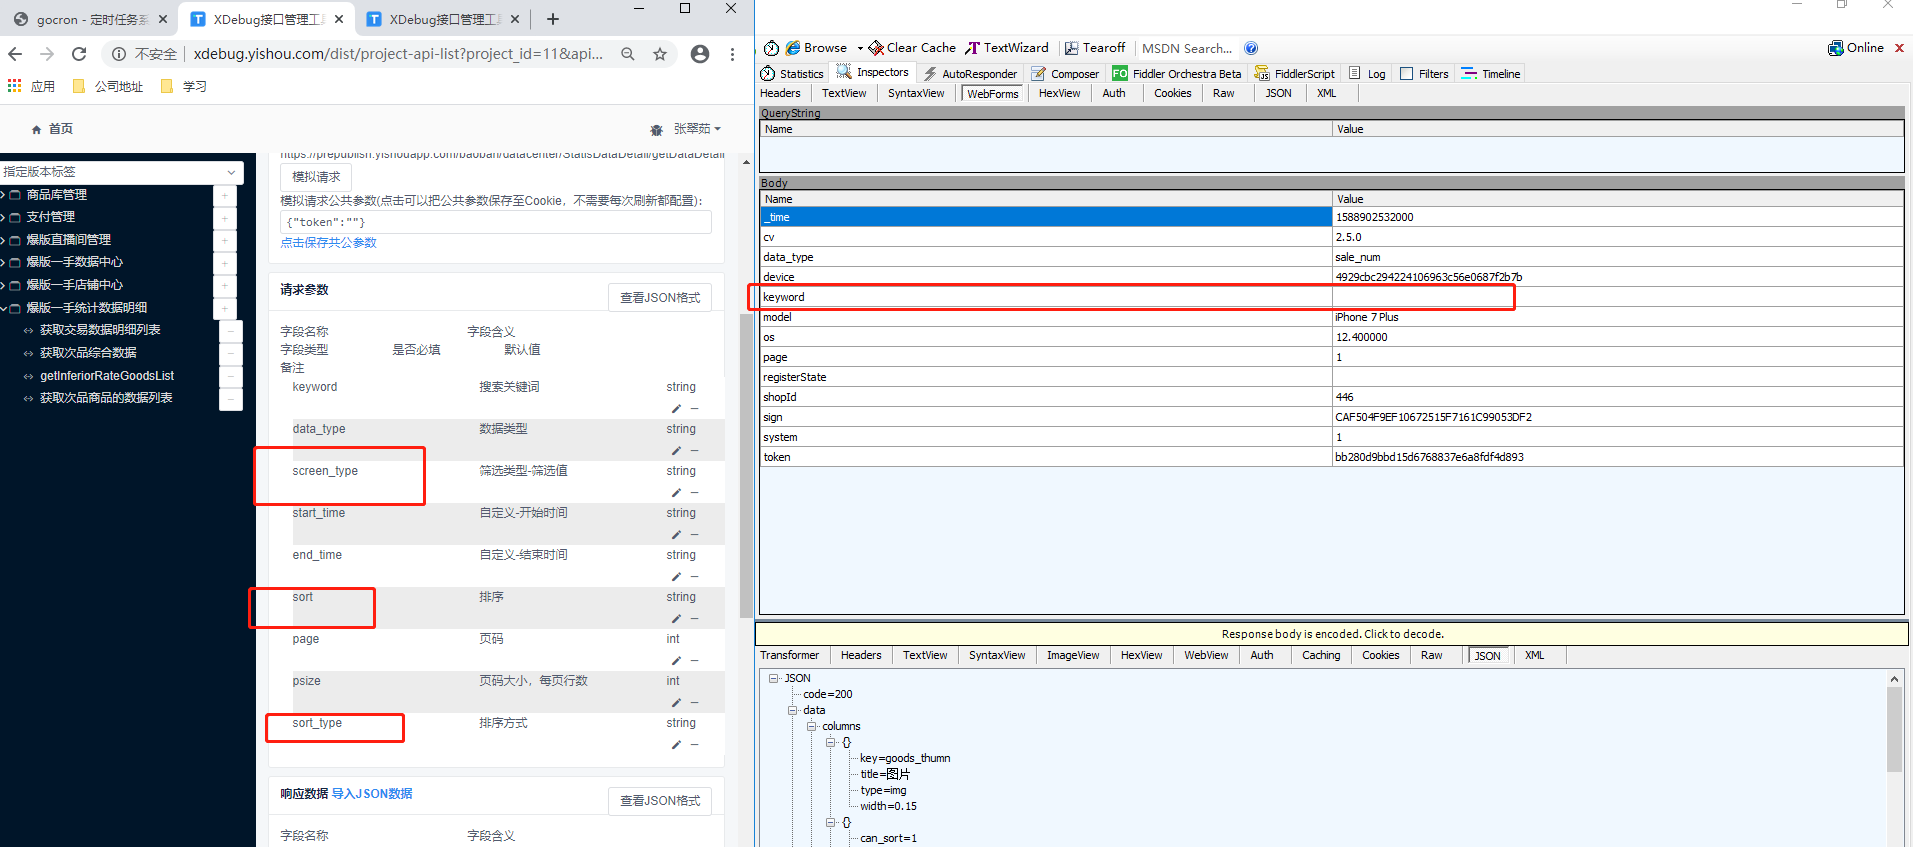The width and height of the screenshot is (1913, 847).
Task: Expand the 爆版直播间管理 folder
Action: click(4, 240)
